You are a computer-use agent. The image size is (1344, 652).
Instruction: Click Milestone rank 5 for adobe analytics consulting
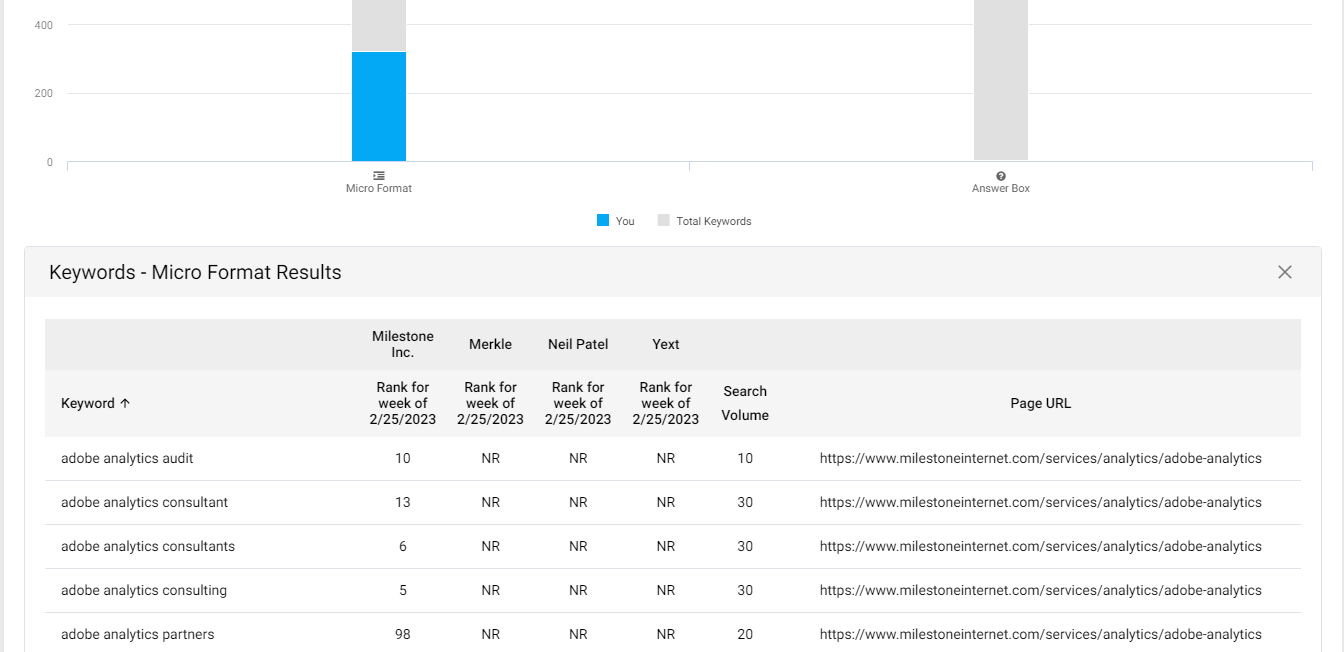403,590
